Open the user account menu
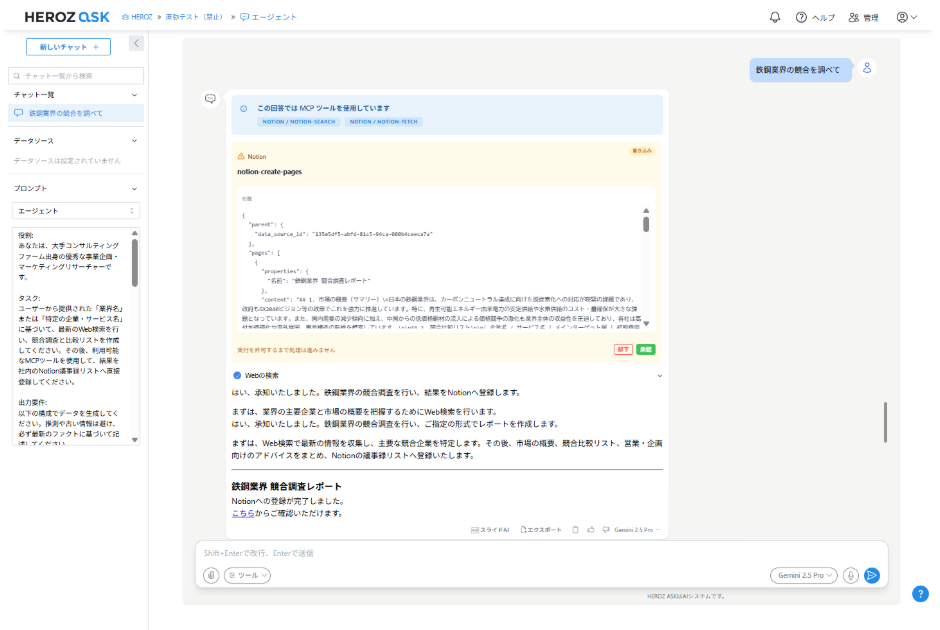 [x=906, y=17]
